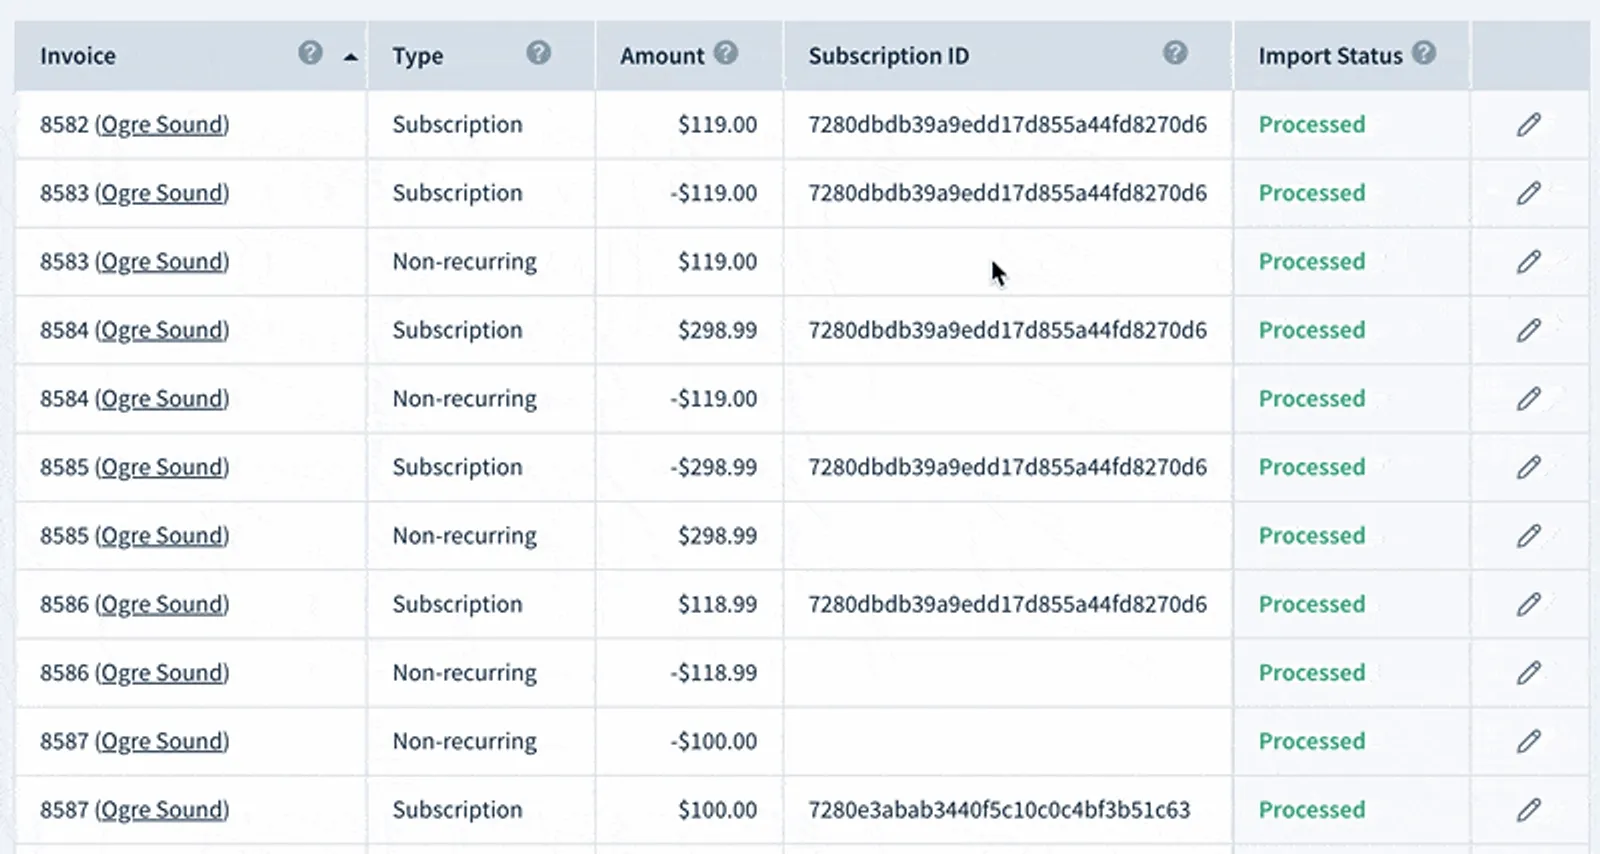
Task: Toggle the Invoice column sort arrow
Action: point(350,57)
